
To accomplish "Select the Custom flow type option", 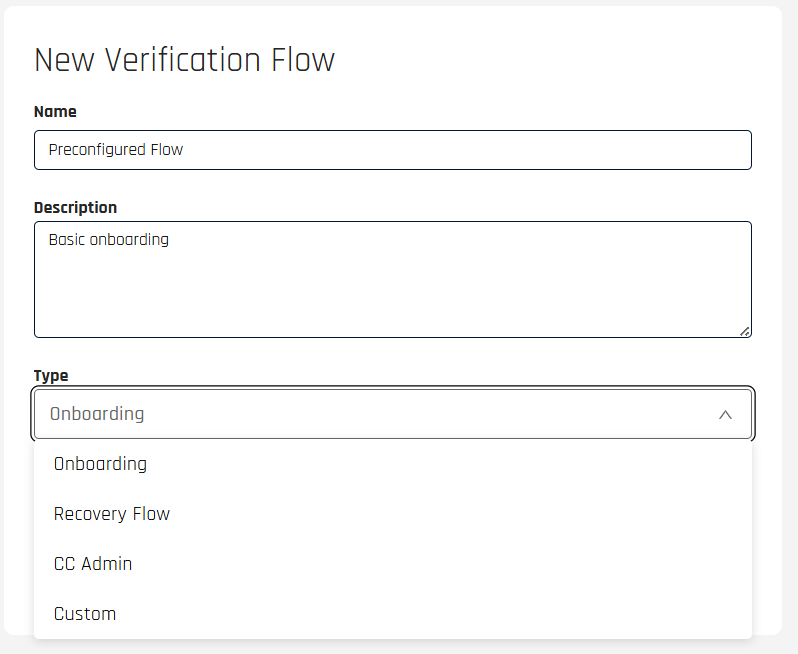I will pyautogui.click(x=85, y=614).
